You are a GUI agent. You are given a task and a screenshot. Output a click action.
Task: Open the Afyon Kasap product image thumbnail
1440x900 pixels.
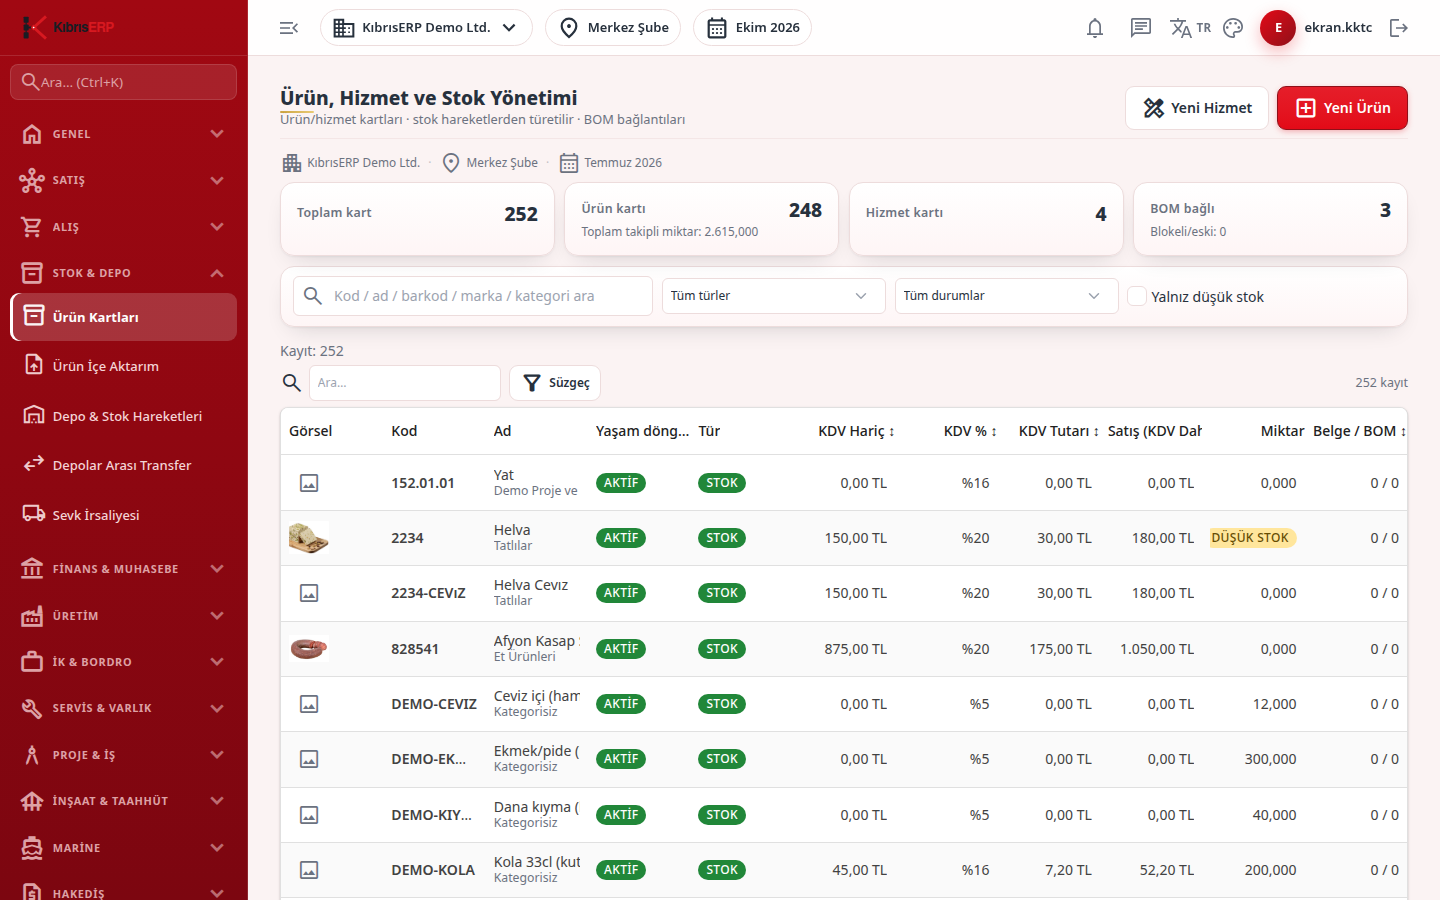point(309,649)
